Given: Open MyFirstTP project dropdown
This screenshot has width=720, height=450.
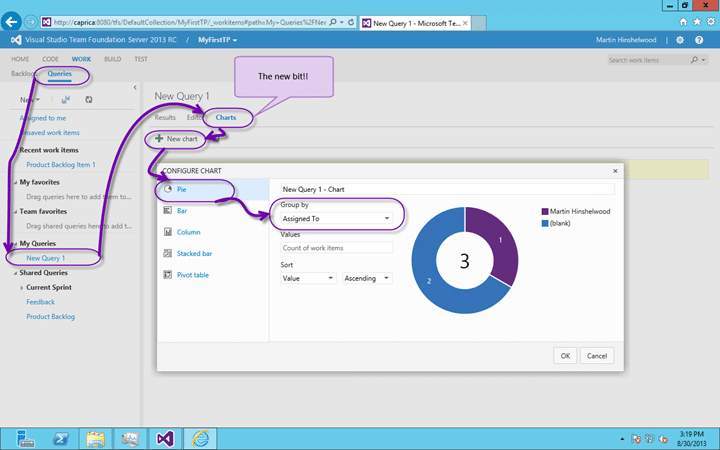Looking at the screenshot, I should click(x=218, y=40).
